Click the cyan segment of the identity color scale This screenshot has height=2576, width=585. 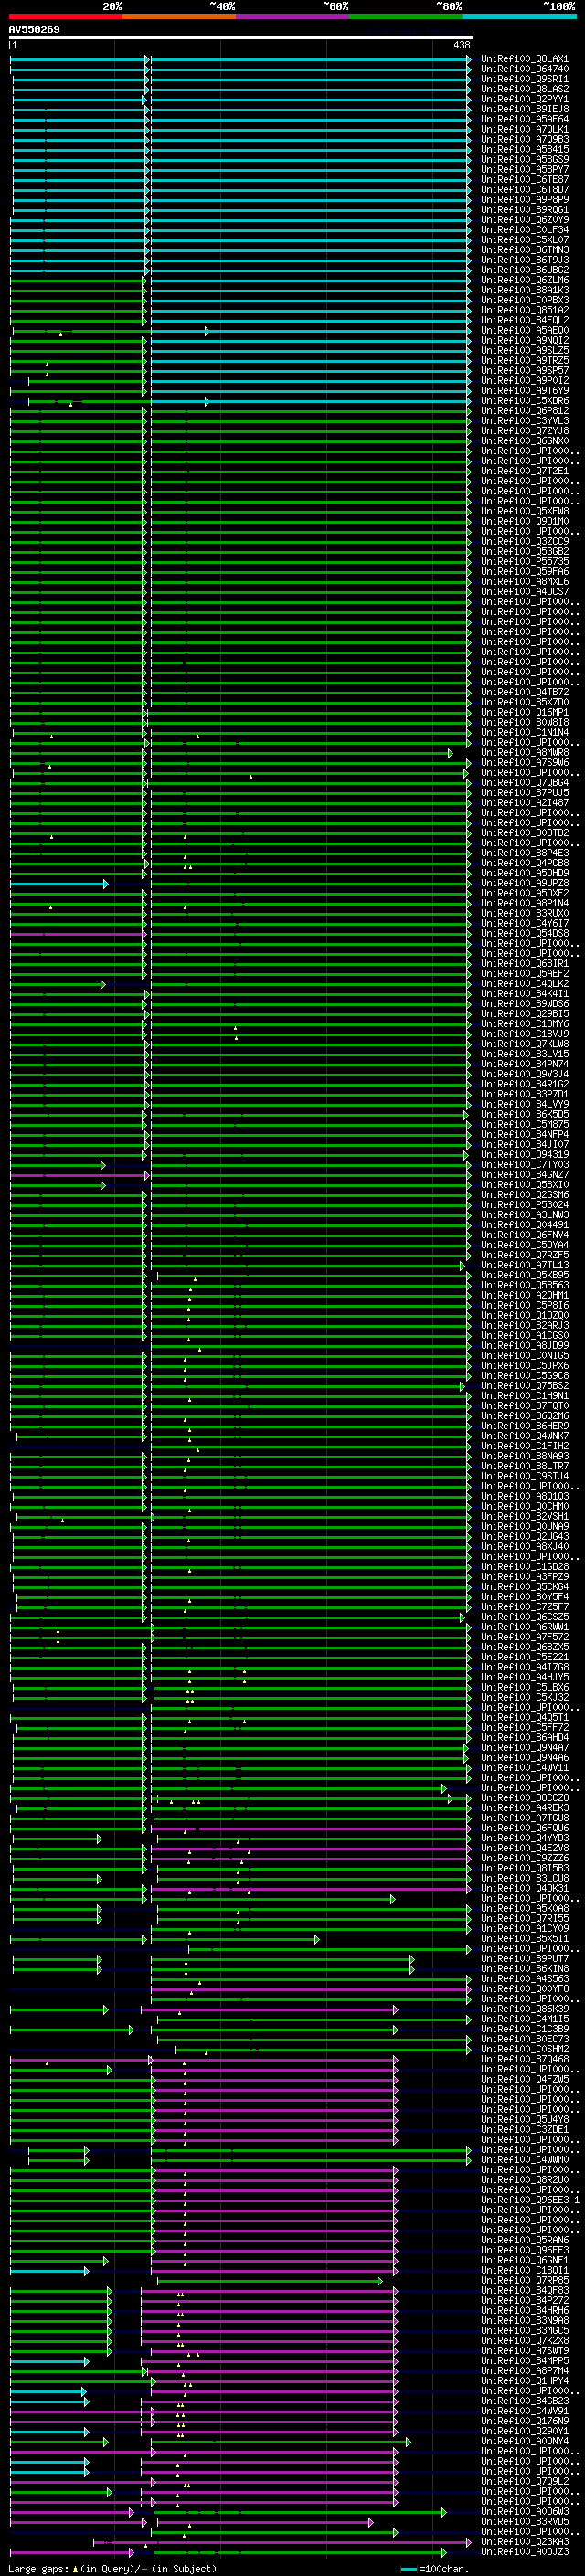(x=519, y=16)
